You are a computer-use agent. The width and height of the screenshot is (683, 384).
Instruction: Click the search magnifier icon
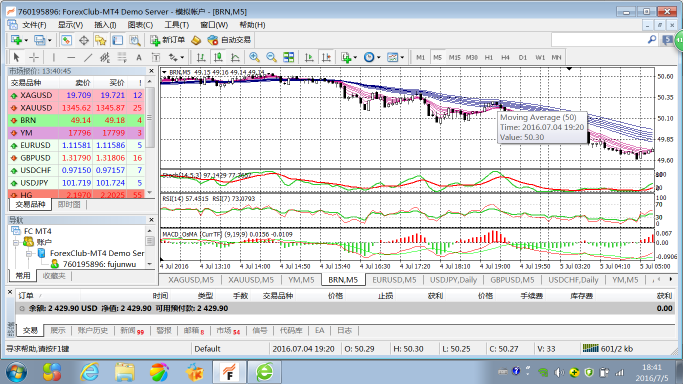[x=652, y=40]
